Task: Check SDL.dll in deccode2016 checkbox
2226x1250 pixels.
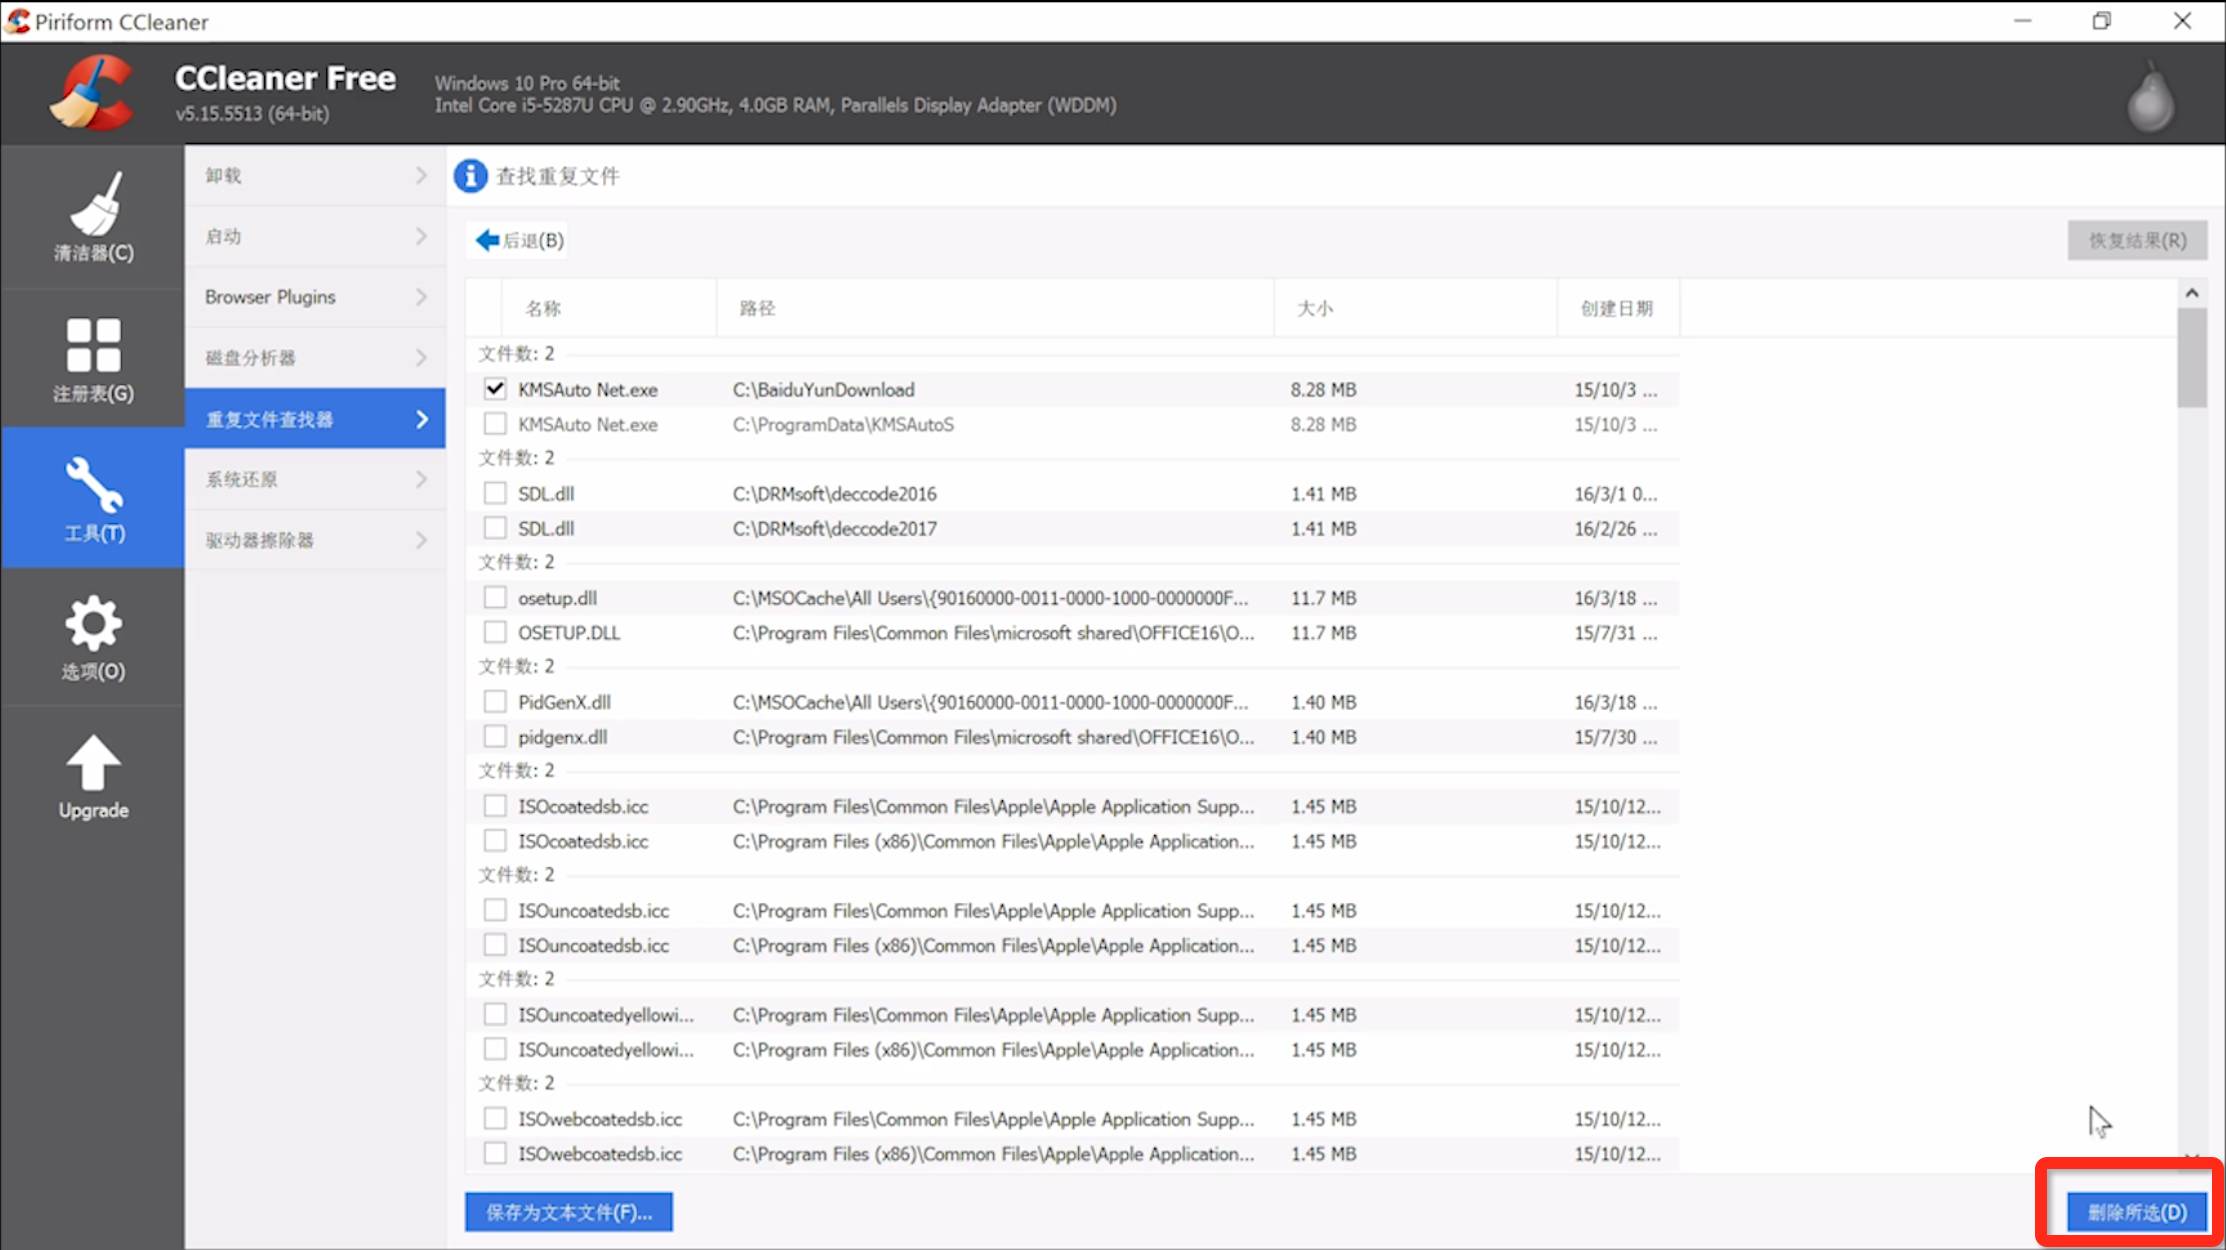Action: 495,493
